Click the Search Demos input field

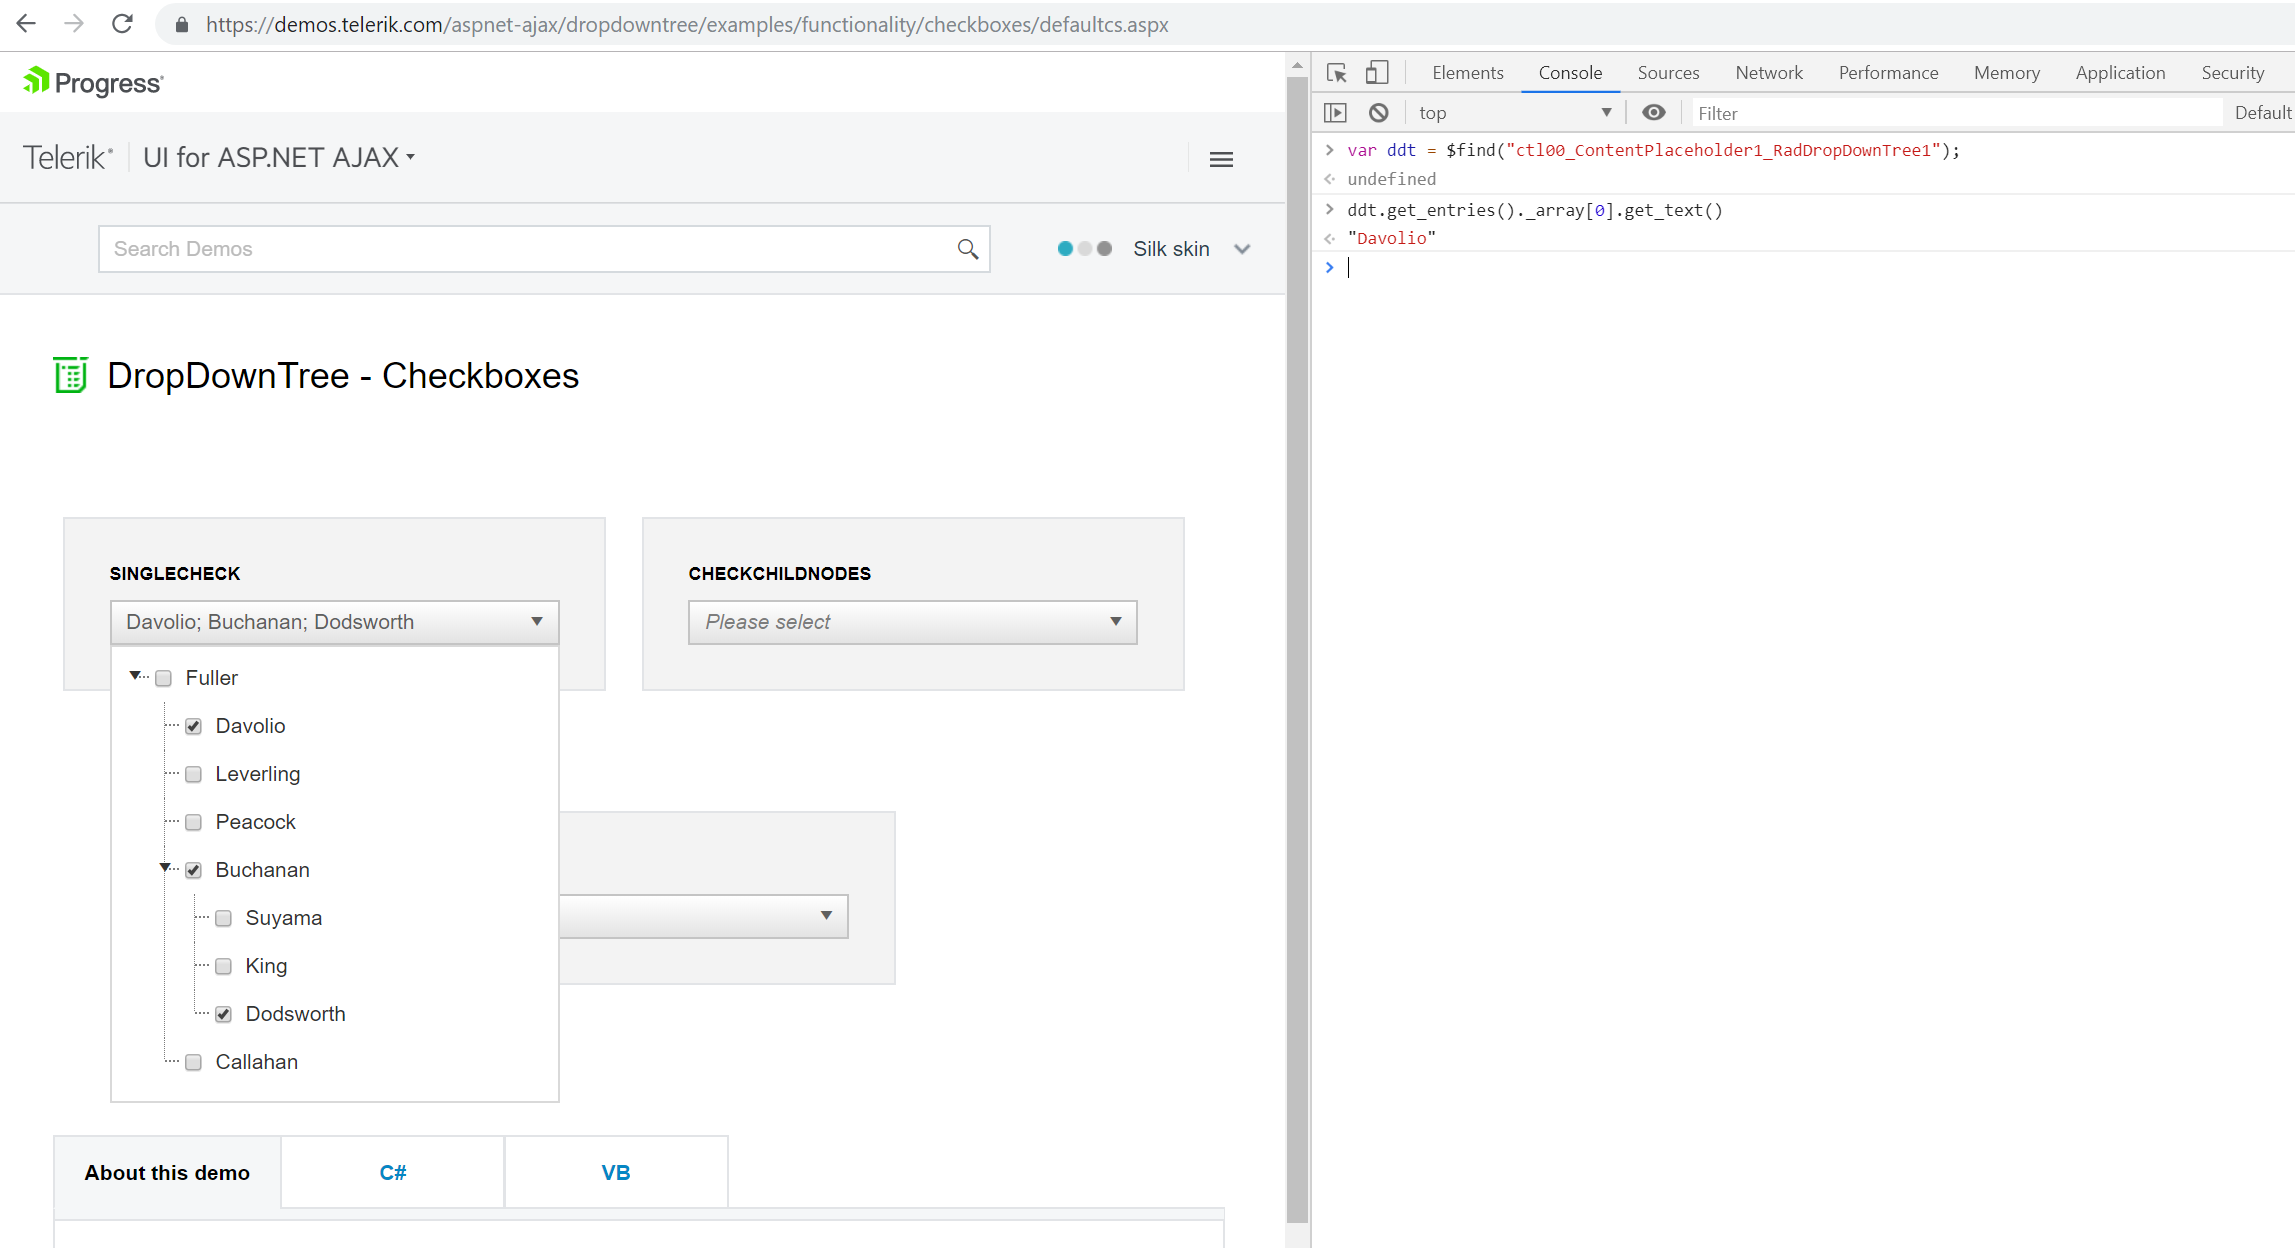tap(530, 249)
